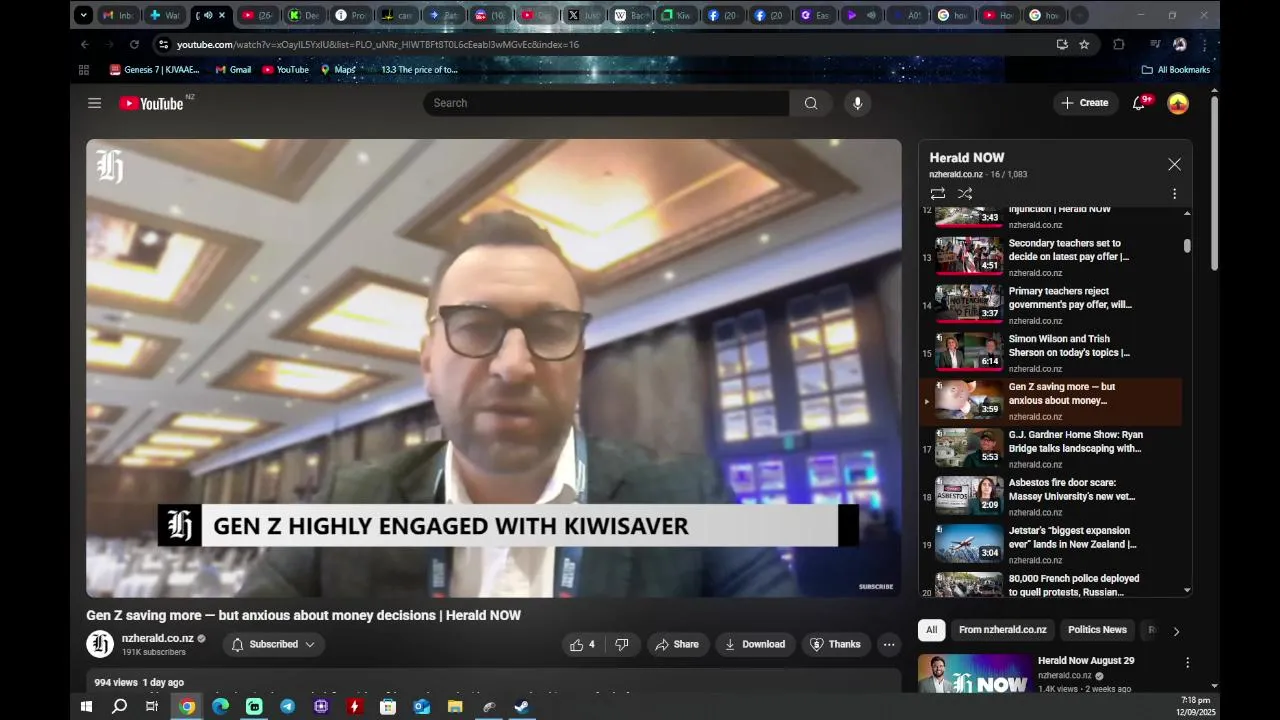Screen dimensions: 1280x720
Task: Open the account avatar menu
Action: [x=1178, y=103]
